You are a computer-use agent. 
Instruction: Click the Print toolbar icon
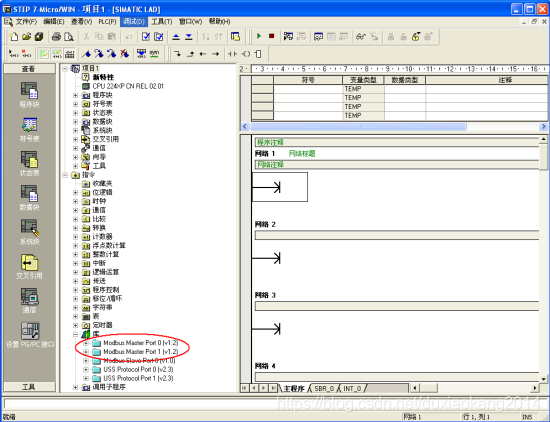56,36
